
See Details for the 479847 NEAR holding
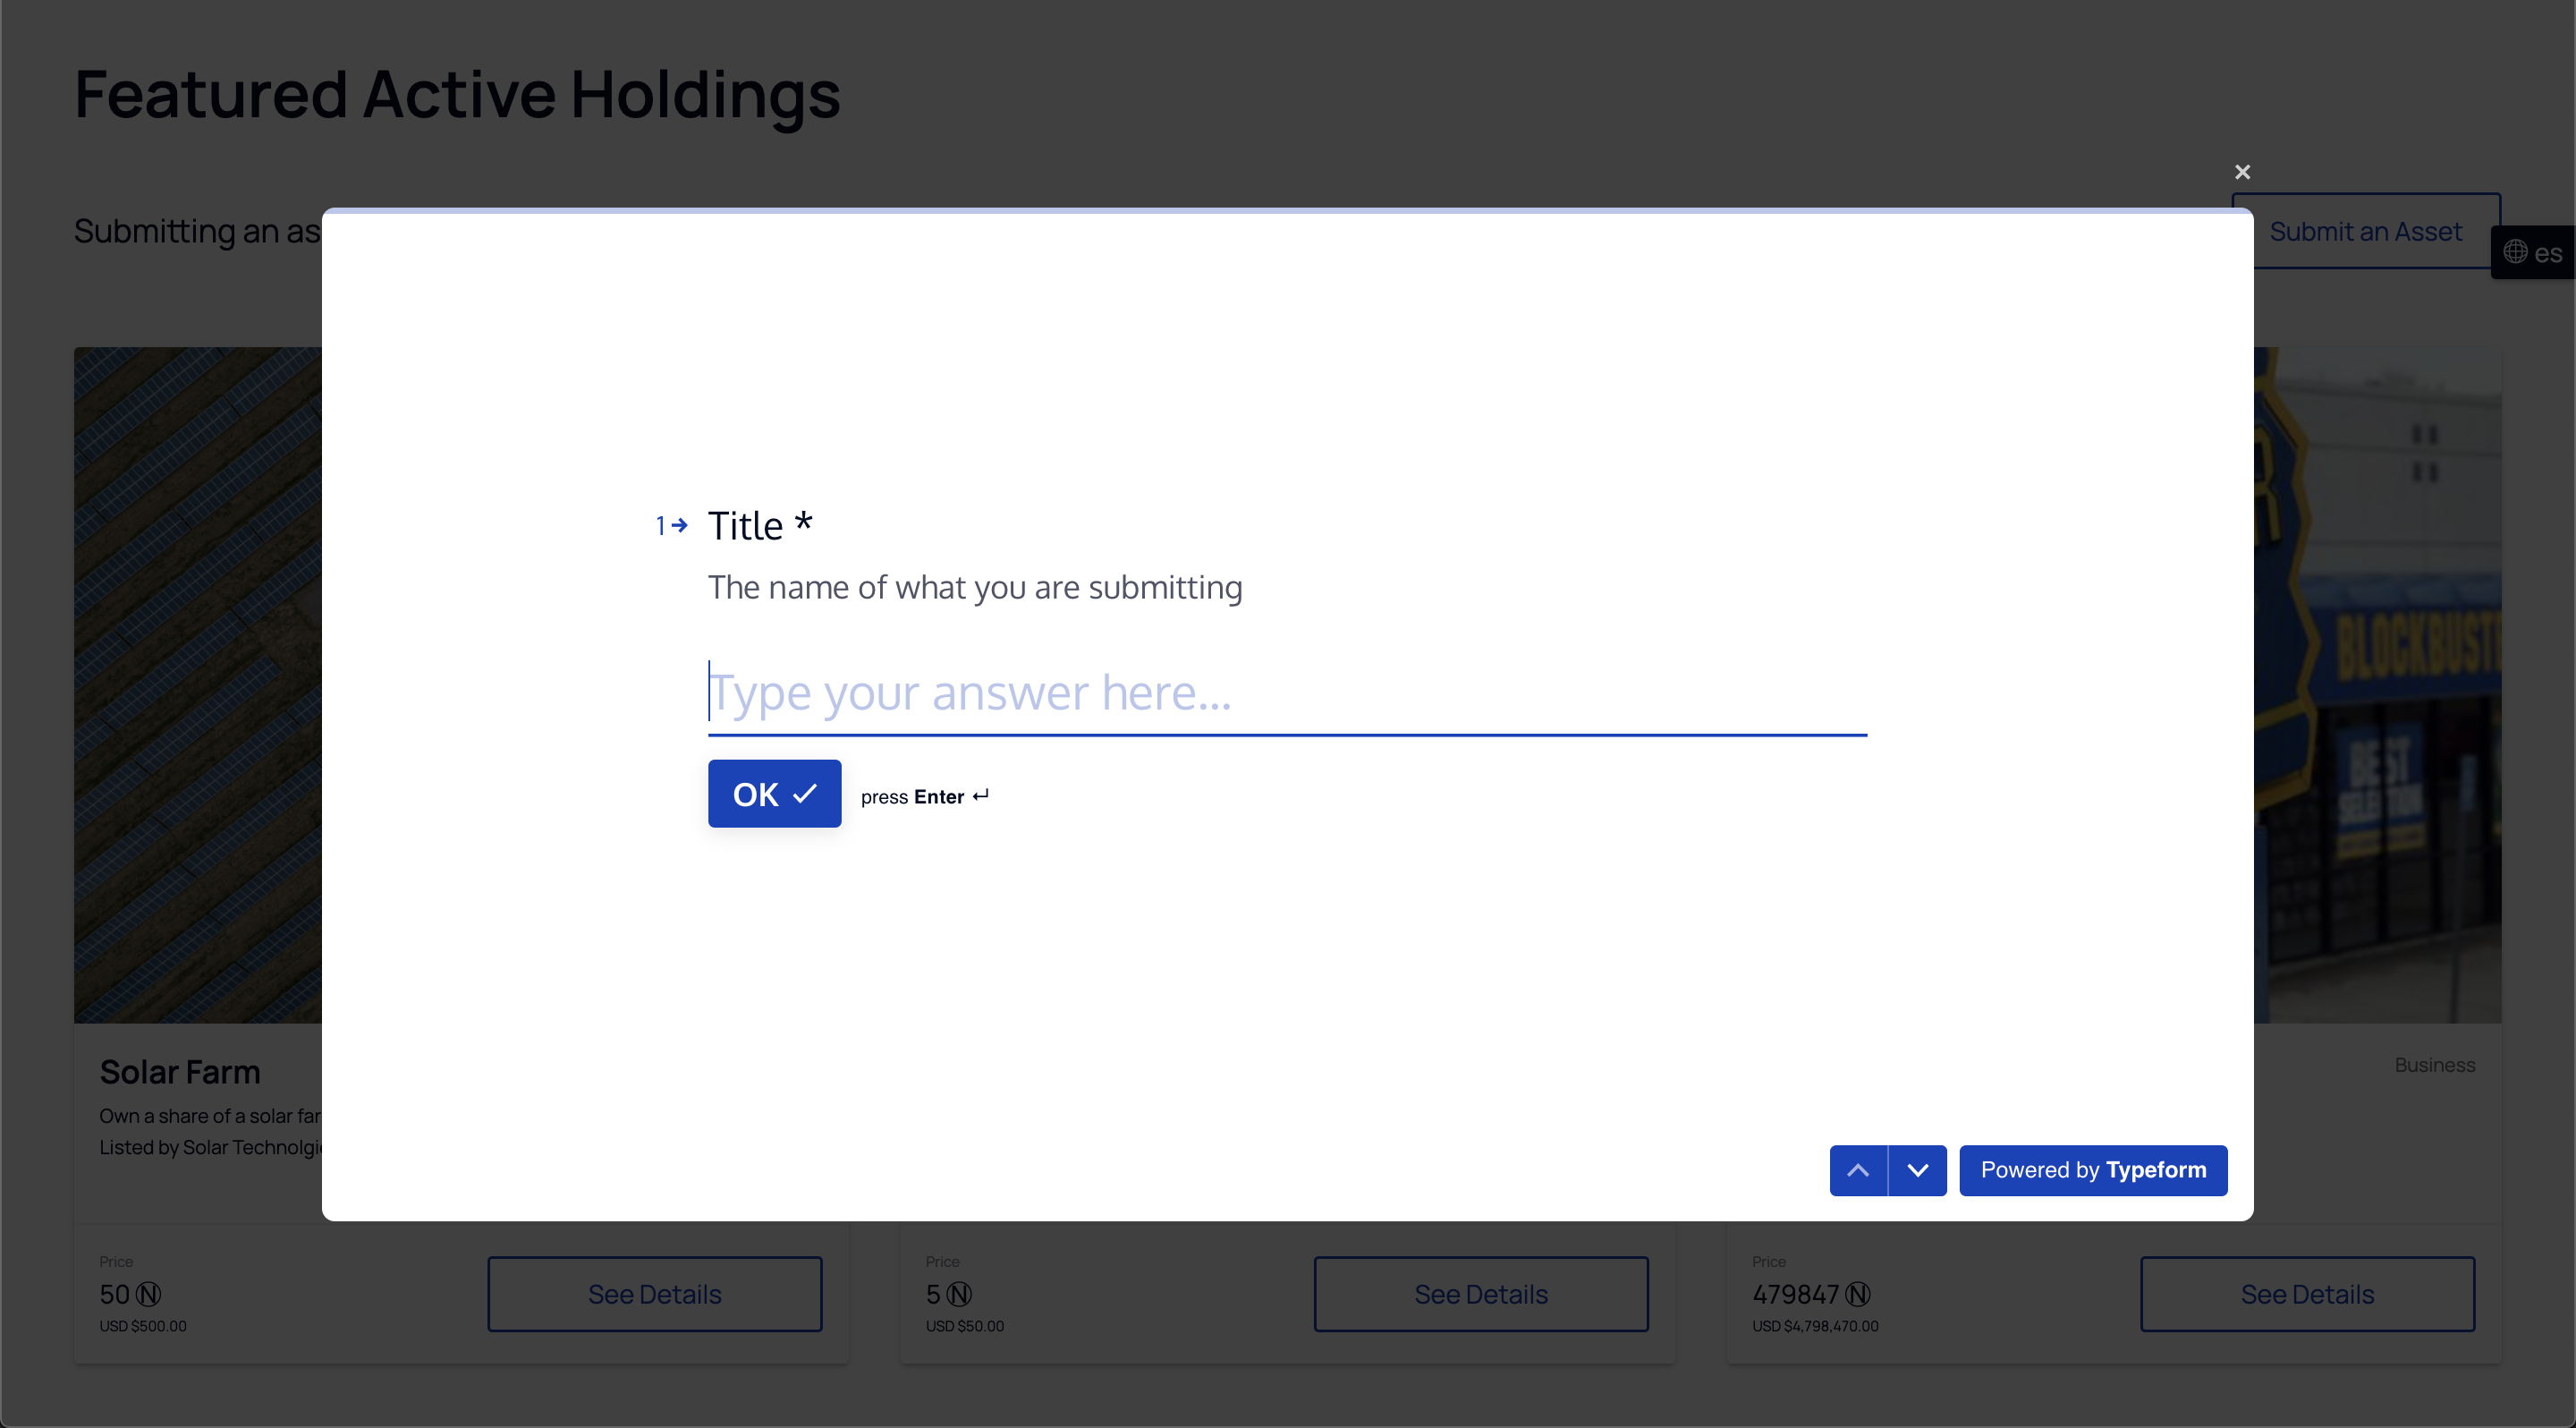[2306, 1294]
